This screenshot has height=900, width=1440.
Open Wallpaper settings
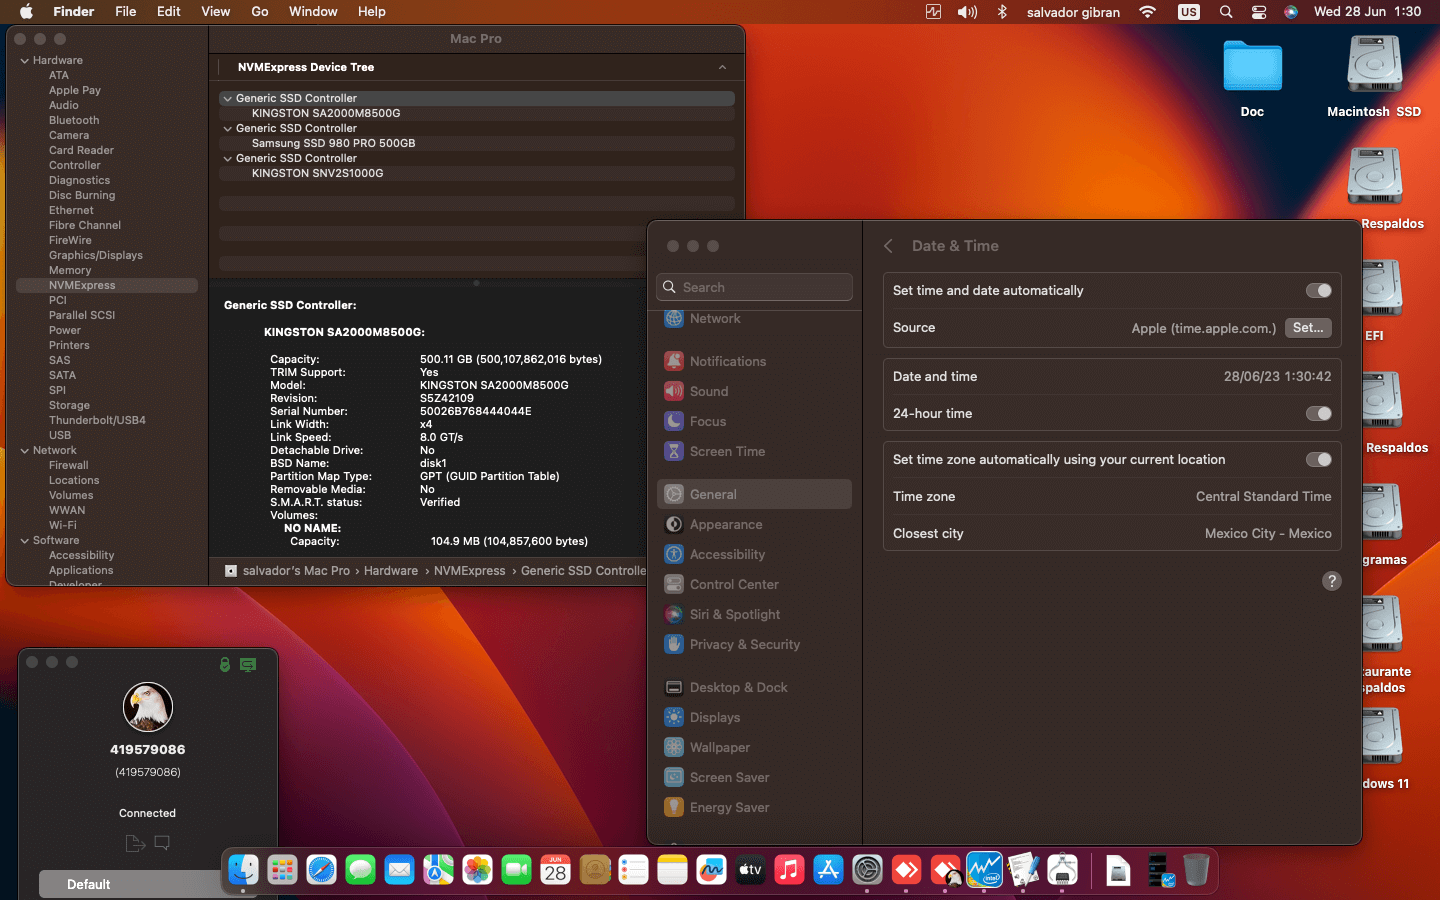pyautogui.click(x=755, y=747)
